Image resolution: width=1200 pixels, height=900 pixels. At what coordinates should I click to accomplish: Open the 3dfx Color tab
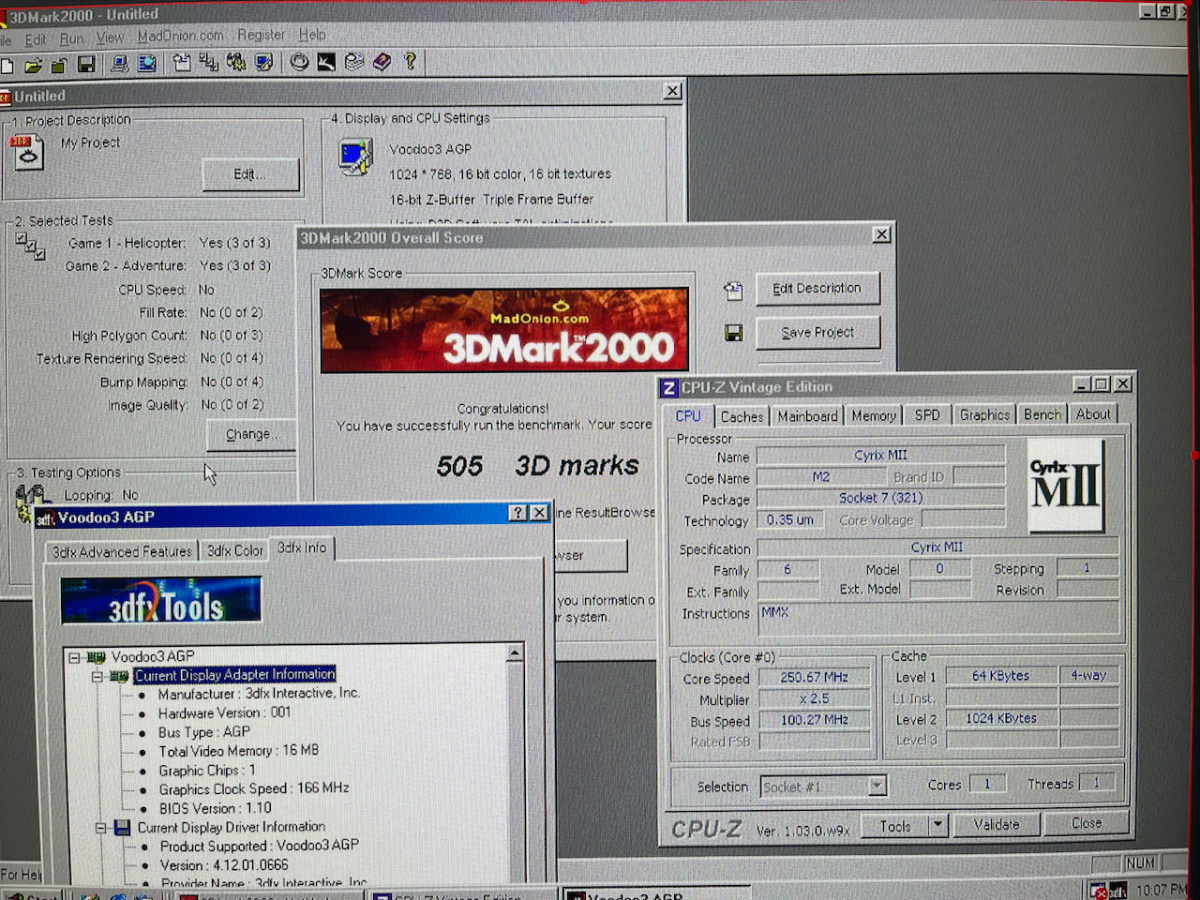[235, 551]
